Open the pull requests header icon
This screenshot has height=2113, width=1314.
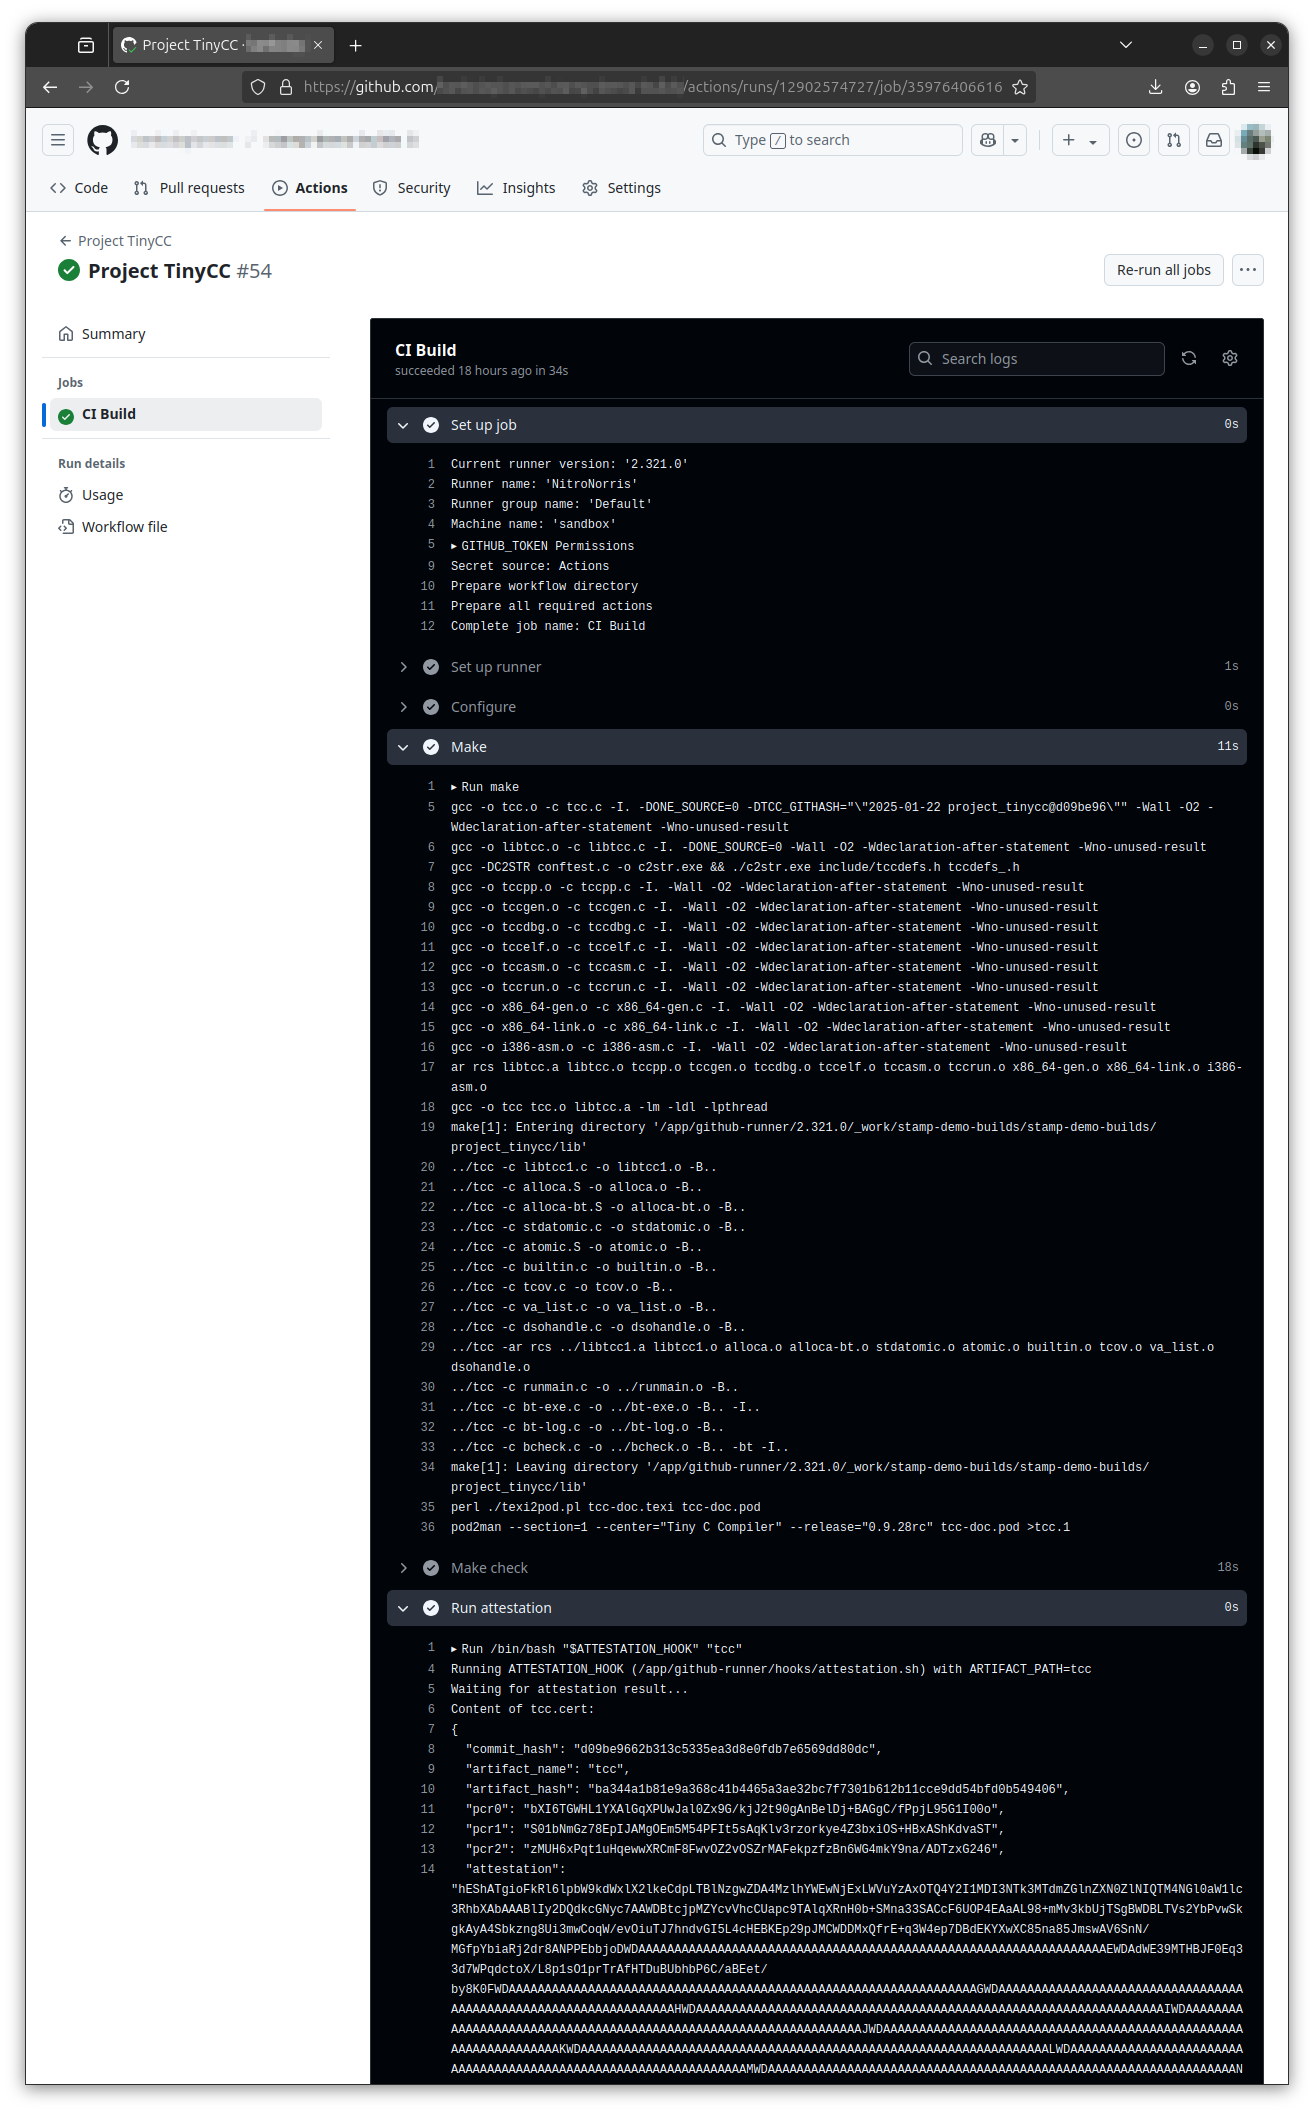[1174, 140]
